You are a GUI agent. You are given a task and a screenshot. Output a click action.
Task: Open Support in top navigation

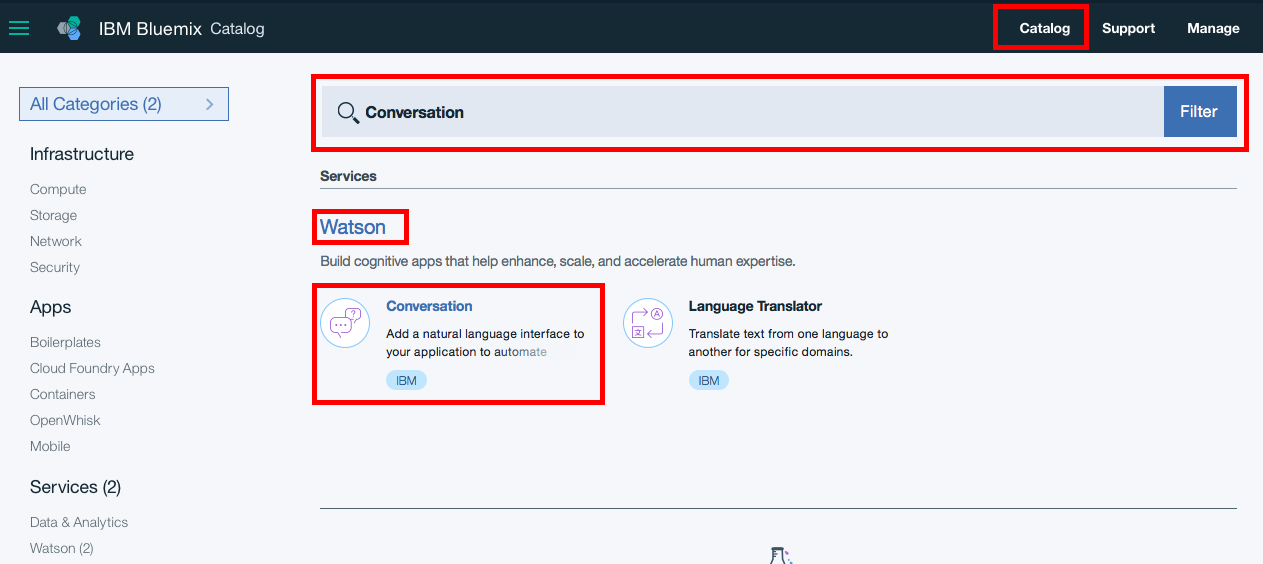point(1128,28)
